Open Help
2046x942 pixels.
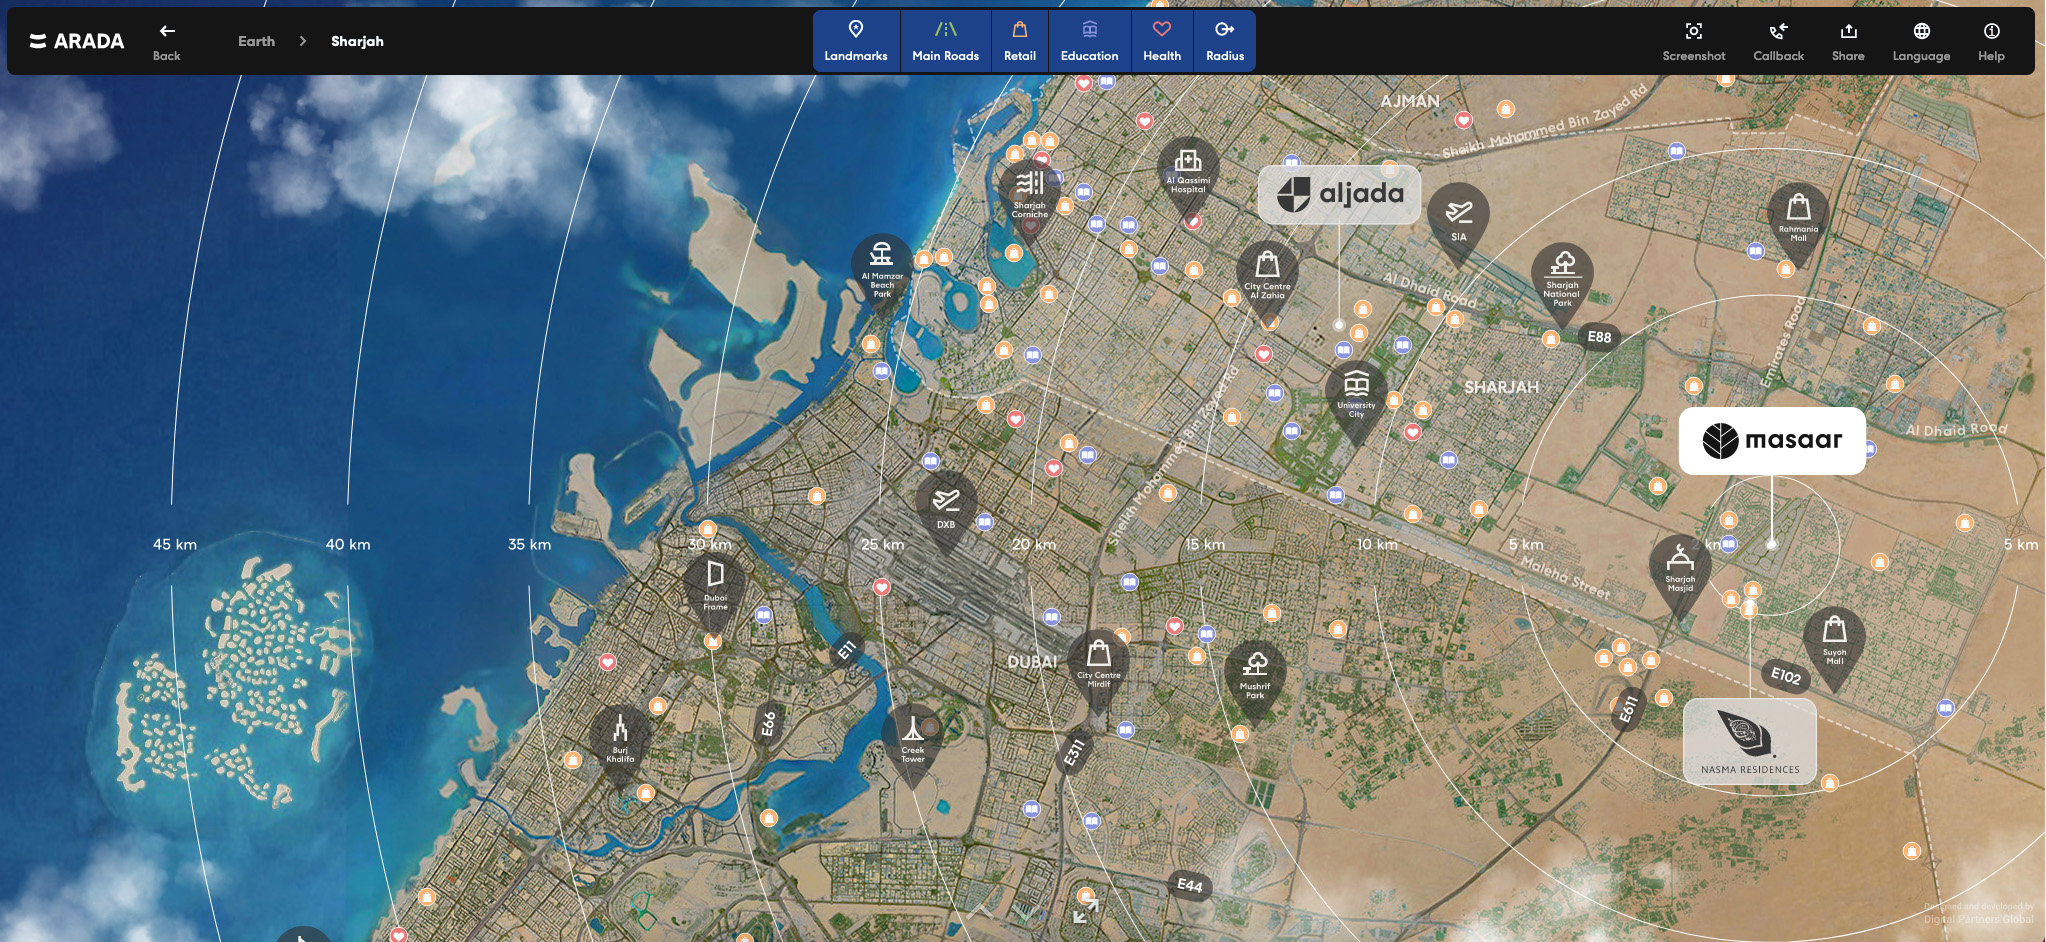[x=1991, y=41]
